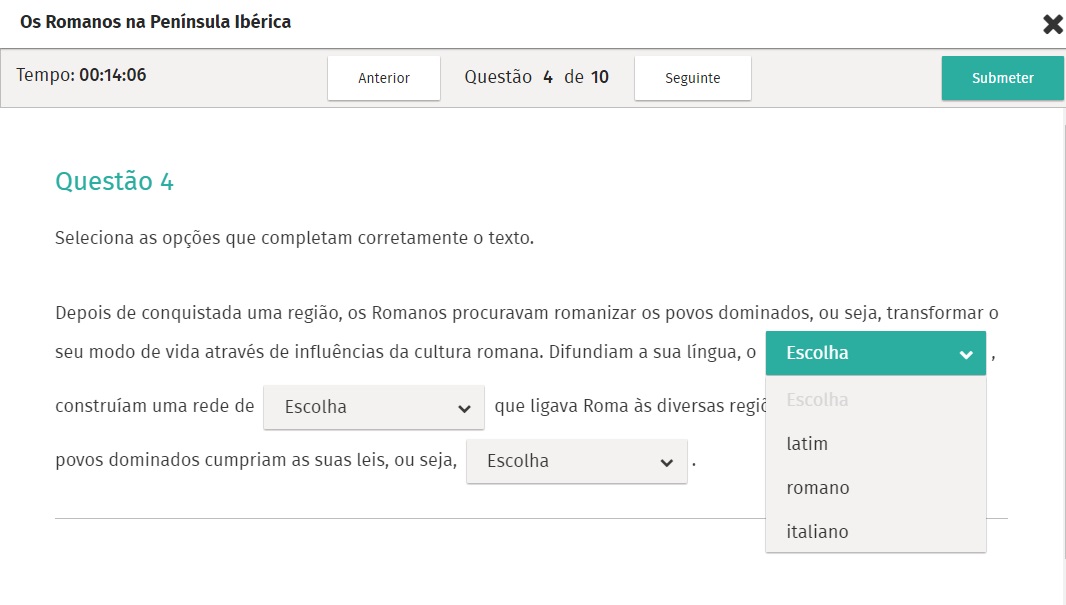The width and height of the screenshot is (1066, 605).
Task: Click the chevron in the last Escolha dropdown
Action: click(x=667, y=462)
